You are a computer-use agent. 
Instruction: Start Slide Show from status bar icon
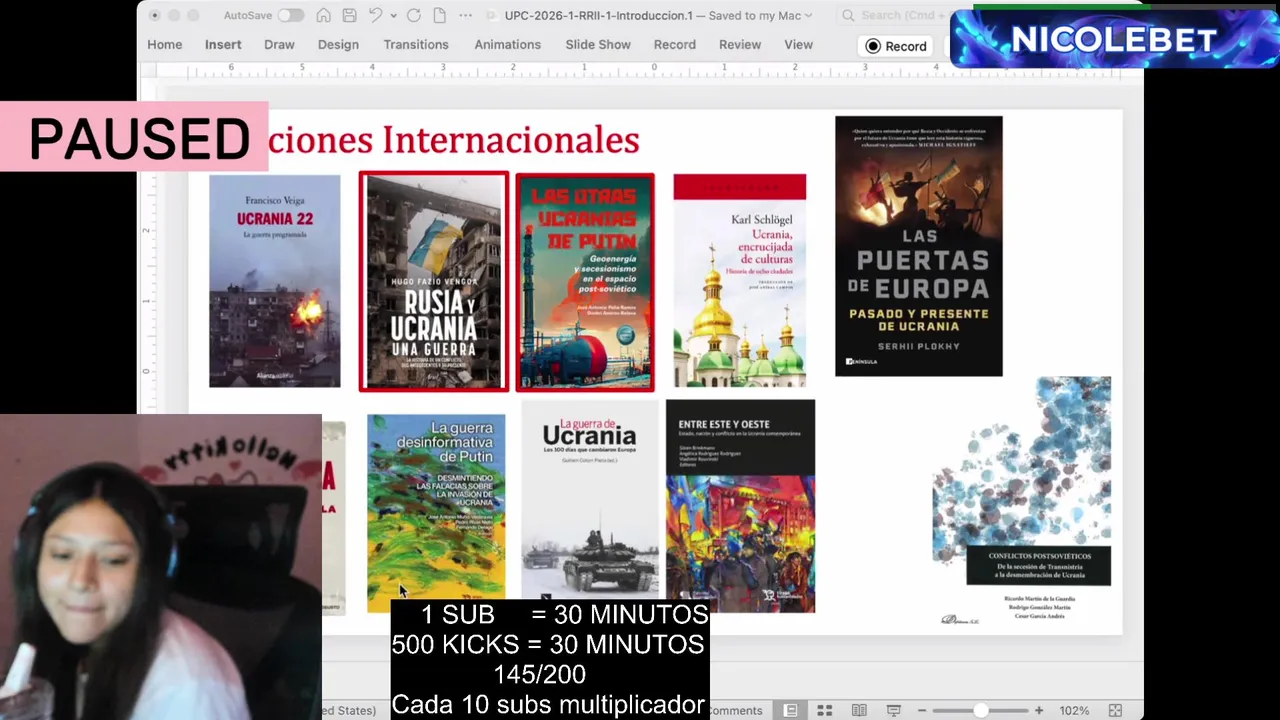[x=893, y=710]
